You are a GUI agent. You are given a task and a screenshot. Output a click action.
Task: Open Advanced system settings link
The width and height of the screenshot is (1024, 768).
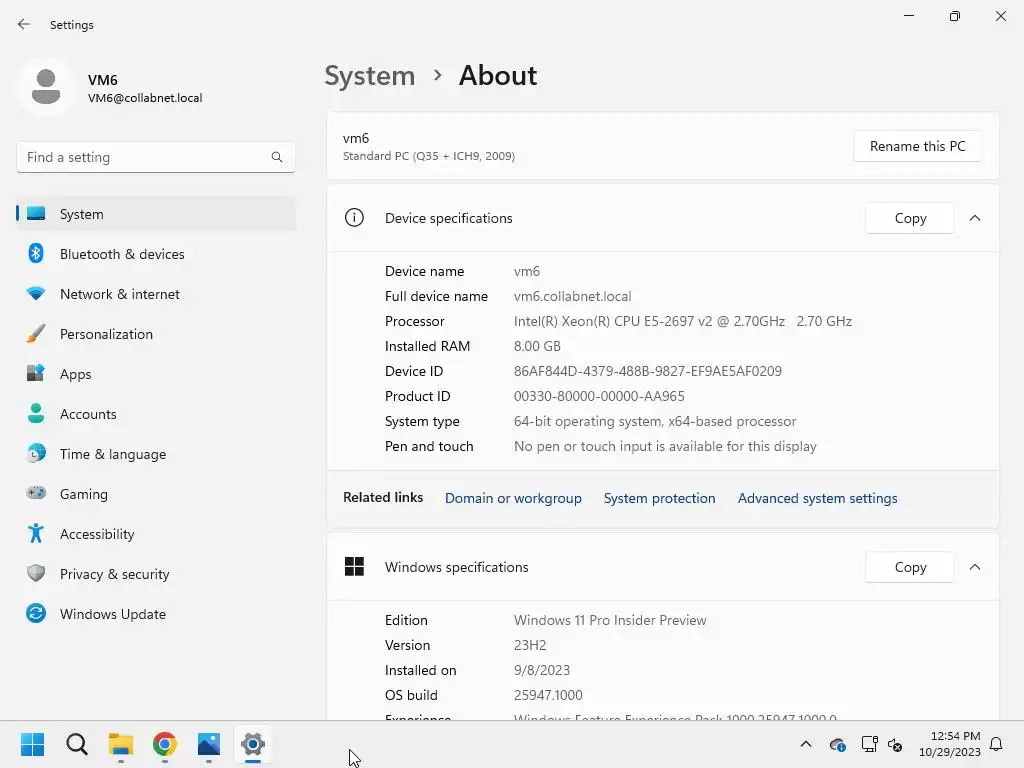pyautogui.click(x=818, y=498)
